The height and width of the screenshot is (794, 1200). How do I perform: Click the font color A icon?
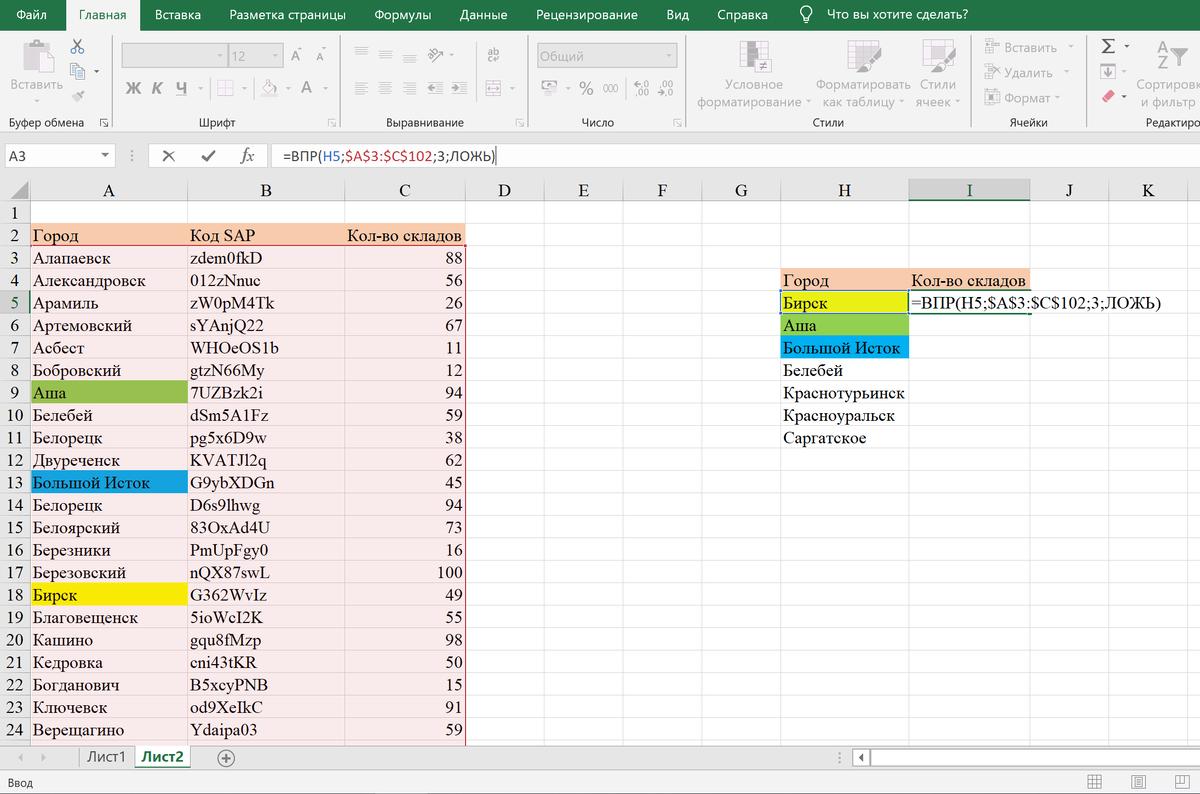pos(308,88)
